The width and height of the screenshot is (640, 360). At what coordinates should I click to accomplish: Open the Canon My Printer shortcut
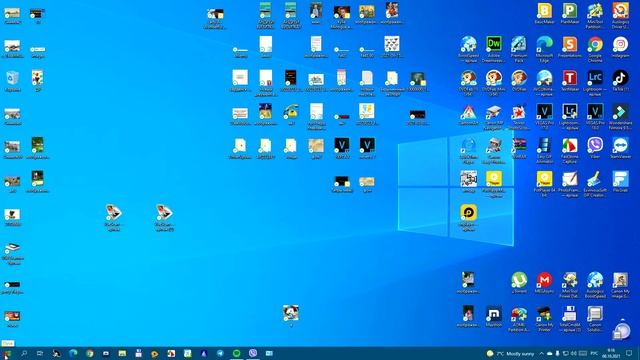(x=544, y=318)
